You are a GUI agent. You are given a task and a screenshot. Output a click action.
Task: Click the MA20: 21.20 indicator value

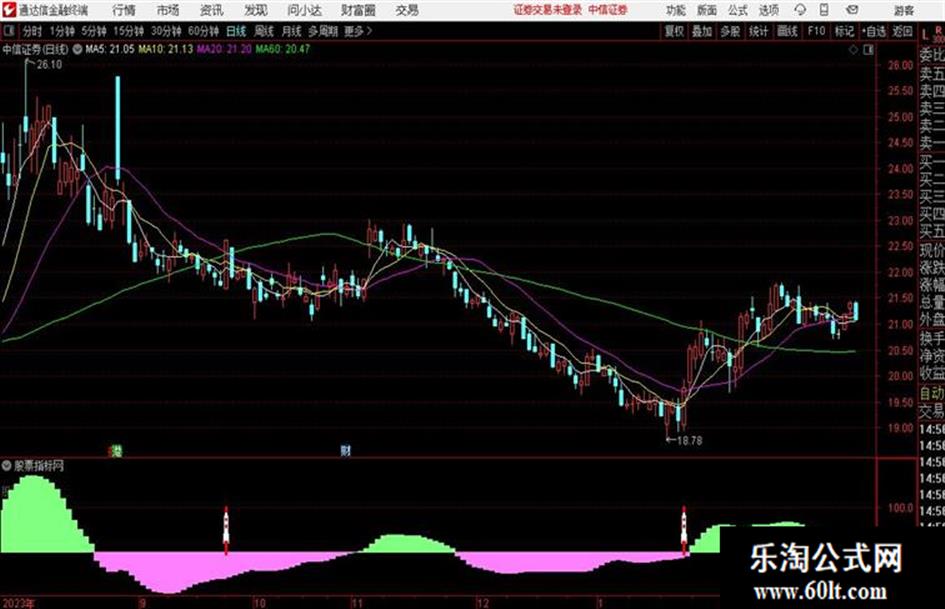coord(224,49)
